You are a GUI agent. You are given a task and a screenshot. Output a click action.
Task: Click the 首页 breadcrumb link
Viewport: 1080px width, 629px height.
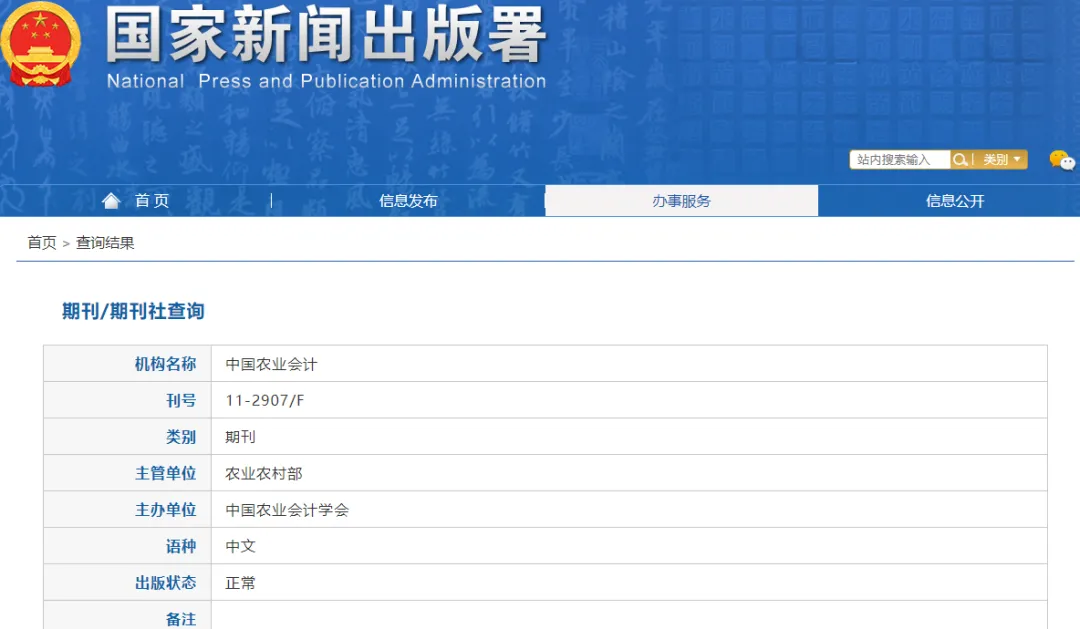pos(42,243)
